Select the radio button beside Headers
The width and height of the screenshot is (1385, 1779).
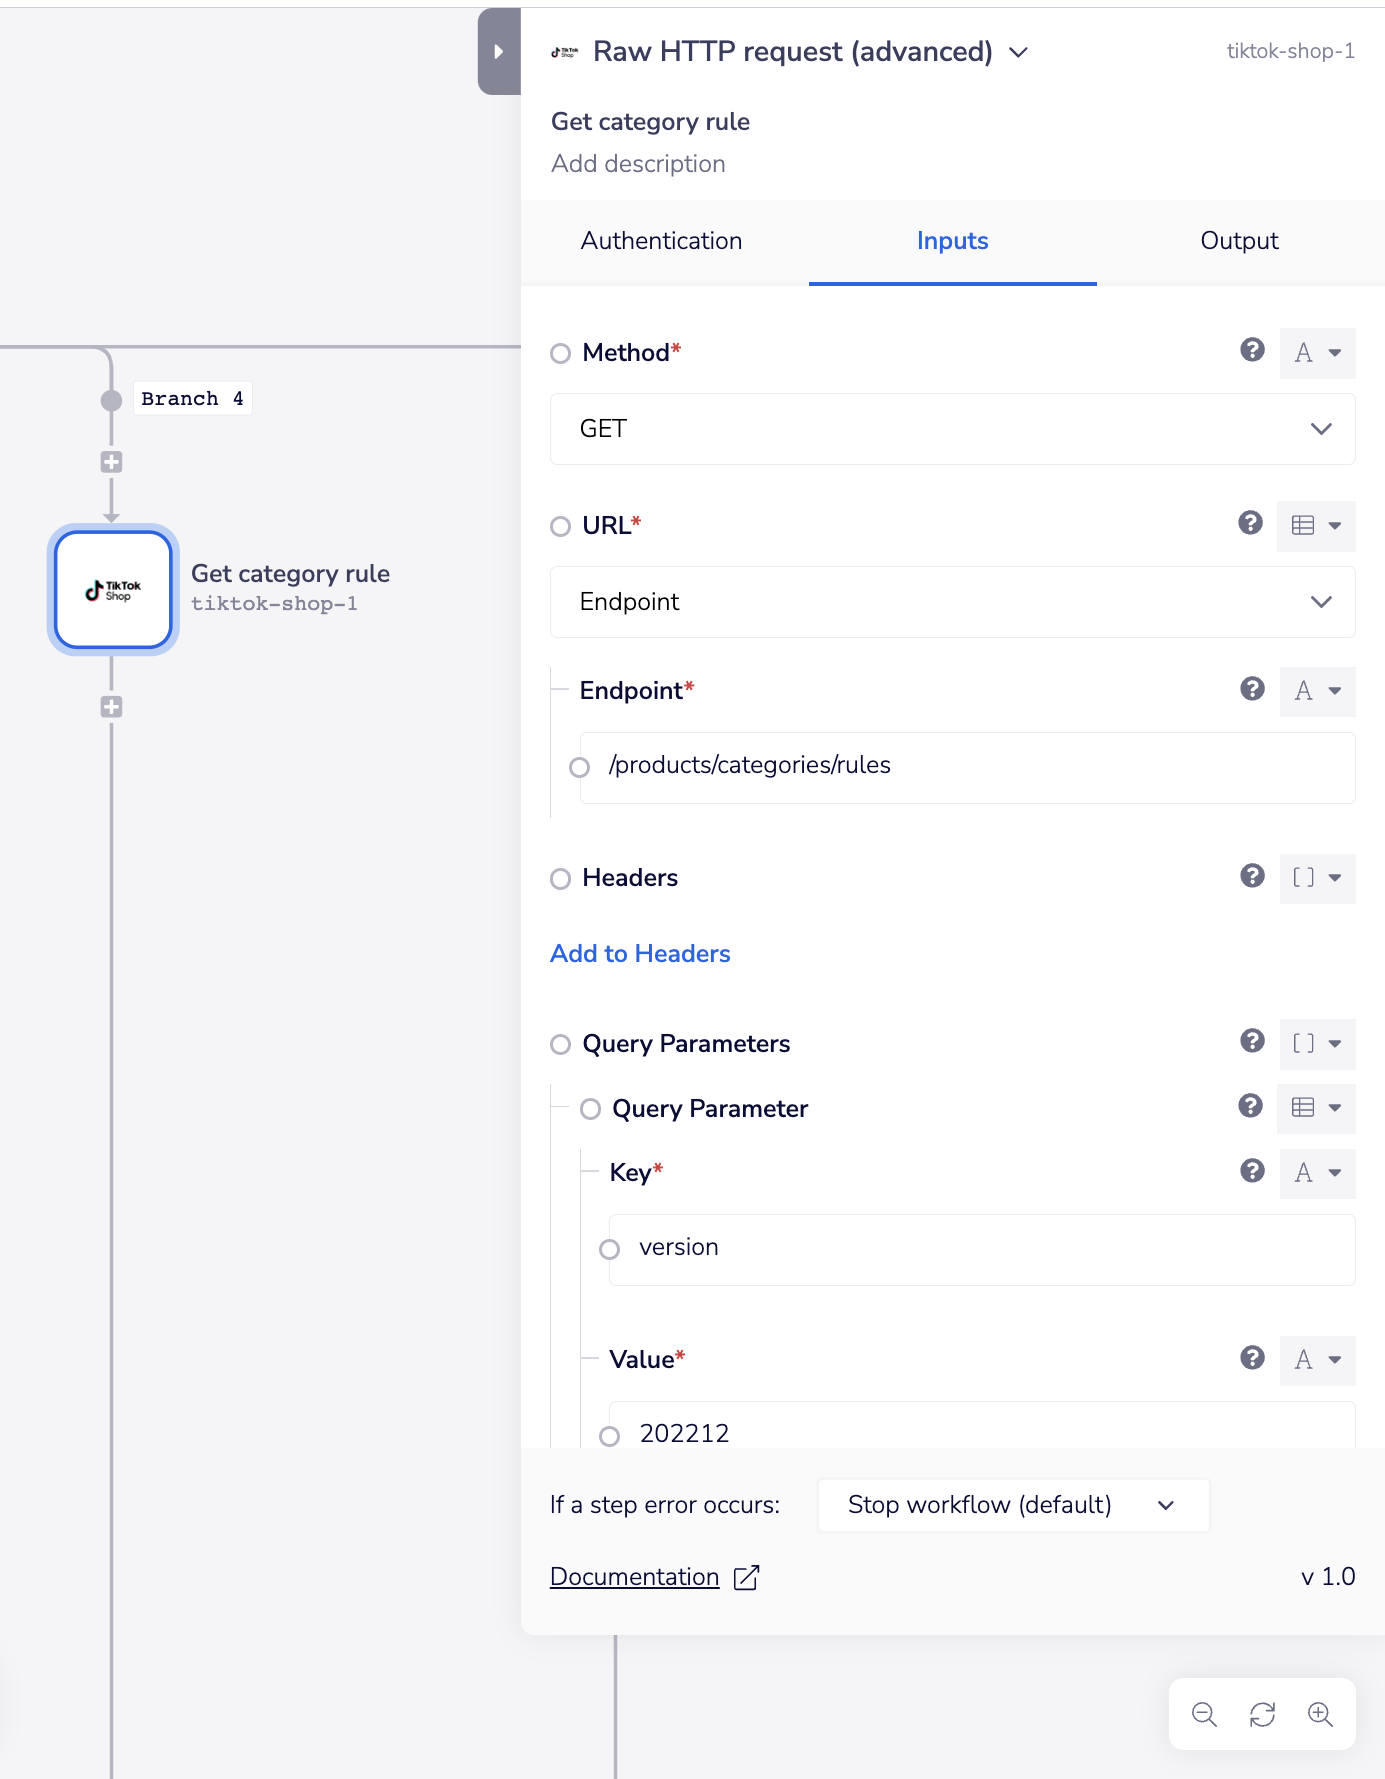click(561, 879)
